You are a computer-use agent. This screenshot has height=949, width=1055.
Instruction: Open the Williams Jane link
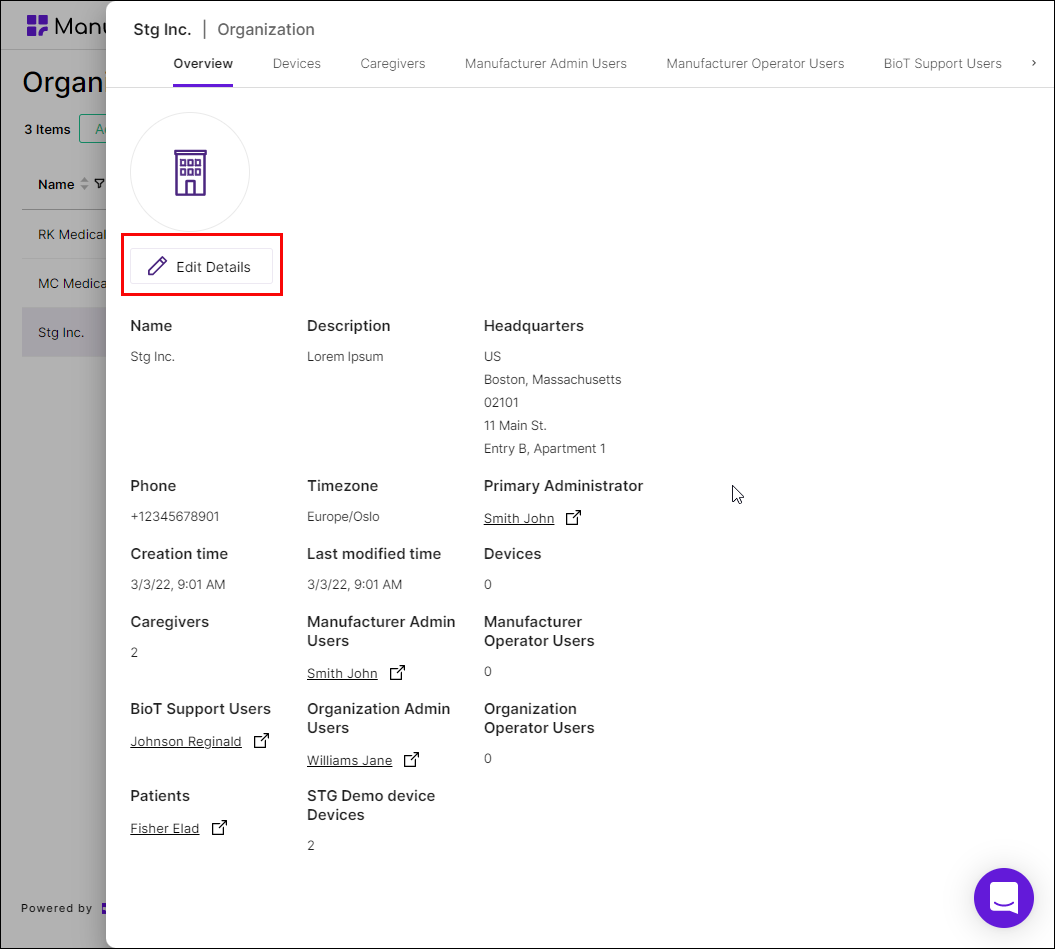tap(349, 760)
